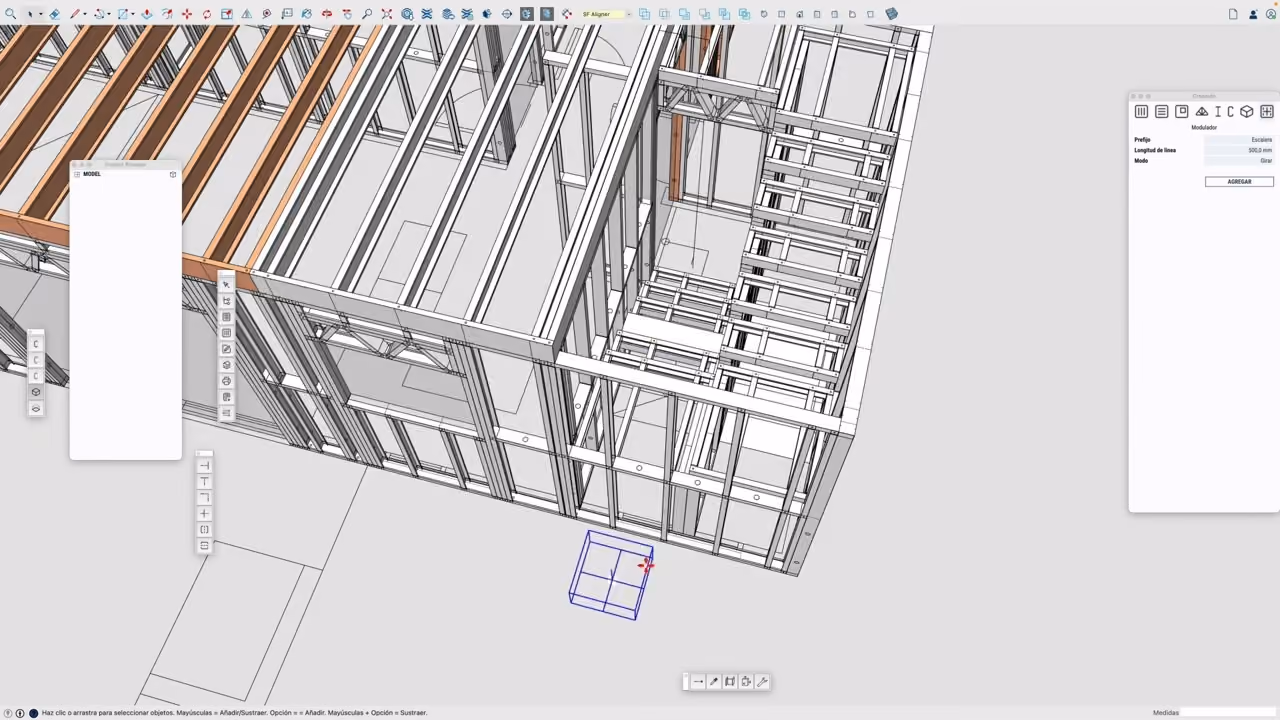Click the AGREGAR button
1280x720 pixels.
pos(1239,182)
